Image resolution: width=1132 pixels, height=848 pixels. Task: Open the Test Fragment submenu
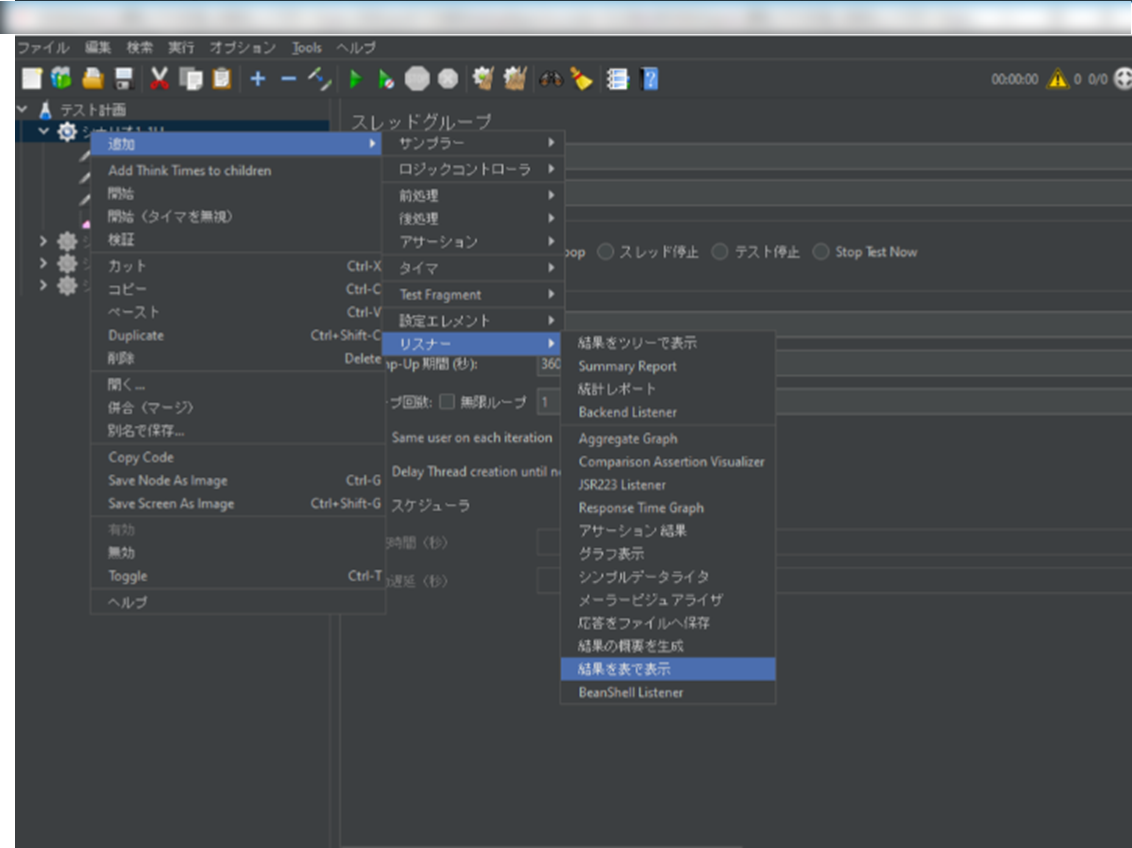[473, 294]
